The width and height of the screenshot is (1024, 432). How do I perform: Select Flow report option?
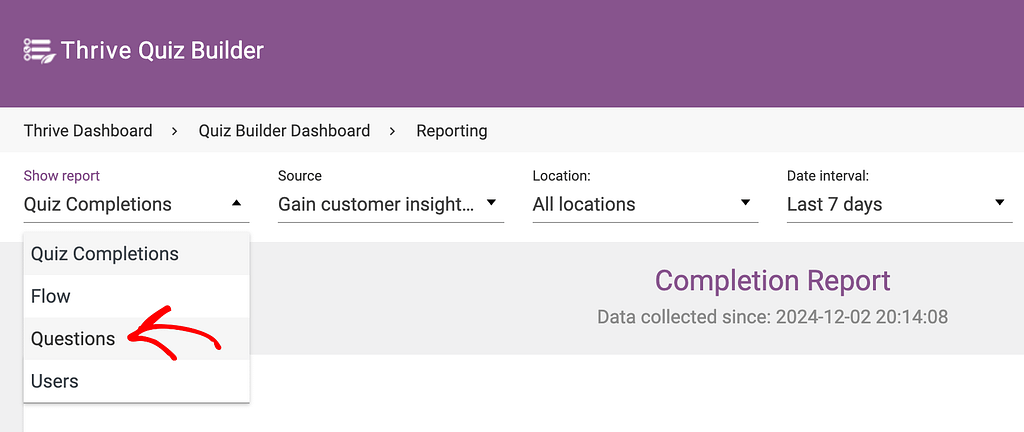136,296
